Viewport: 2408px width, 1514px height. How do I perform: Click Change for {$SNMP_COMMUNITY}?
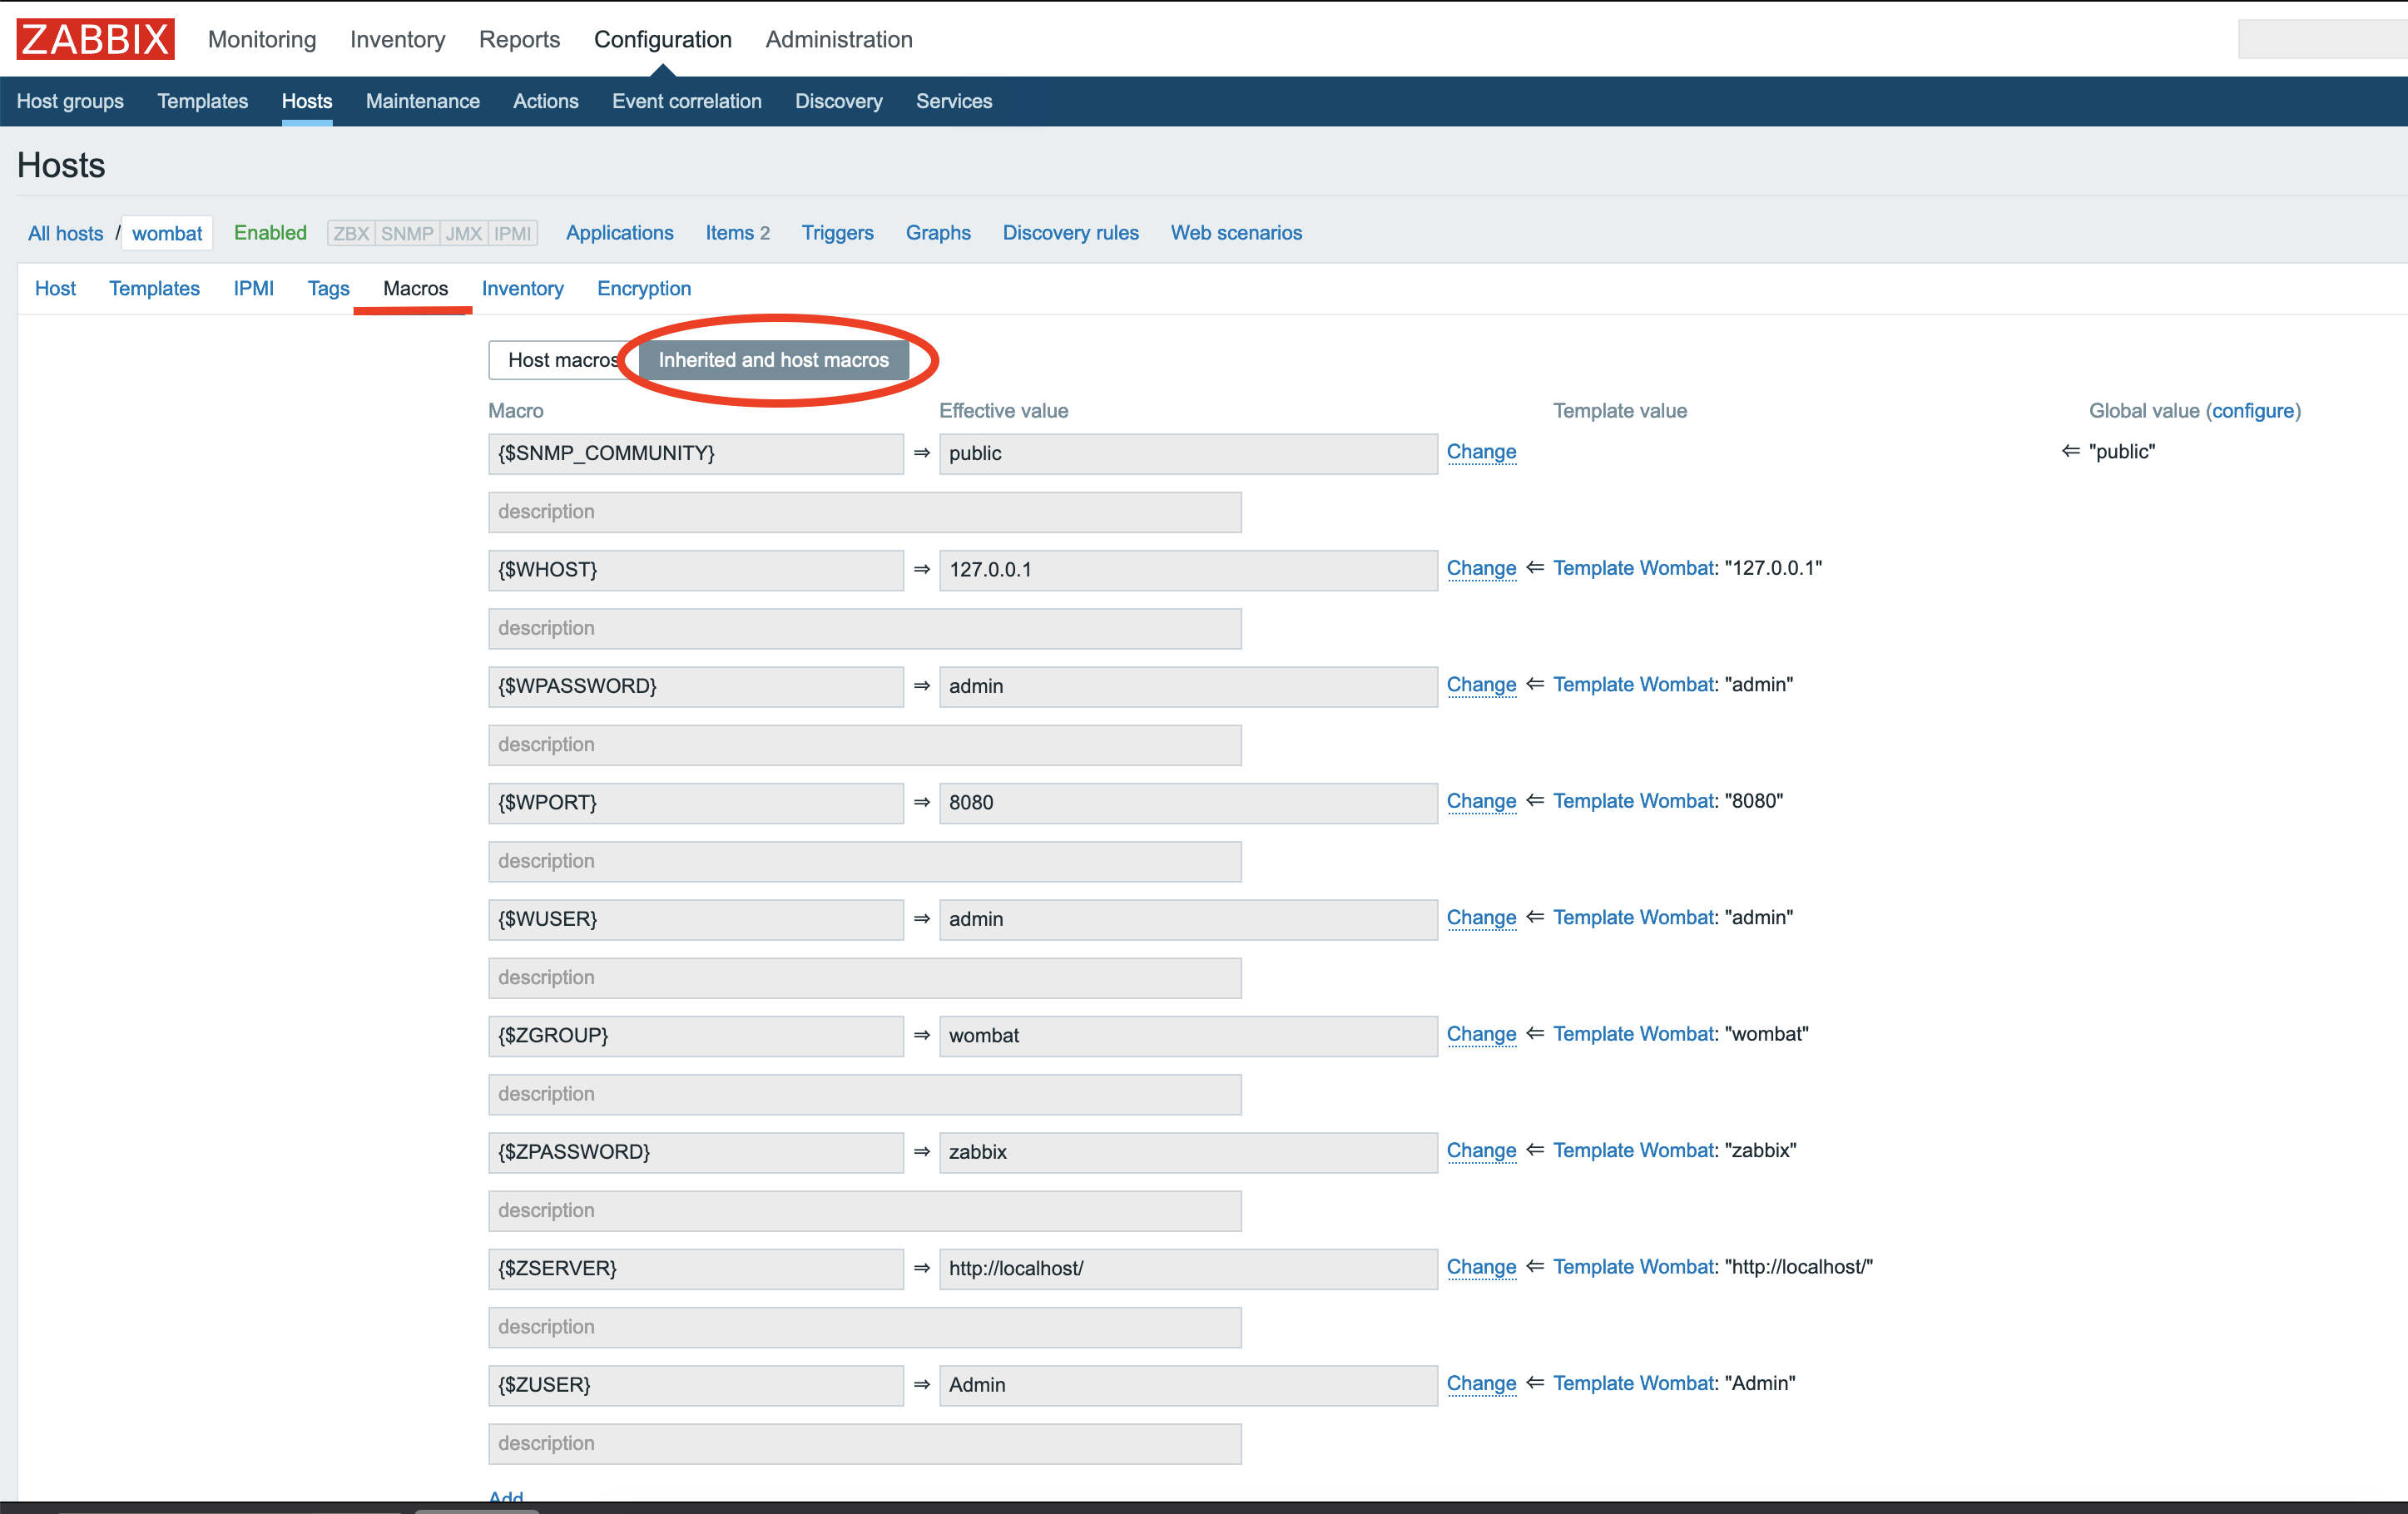point(1482,452)
